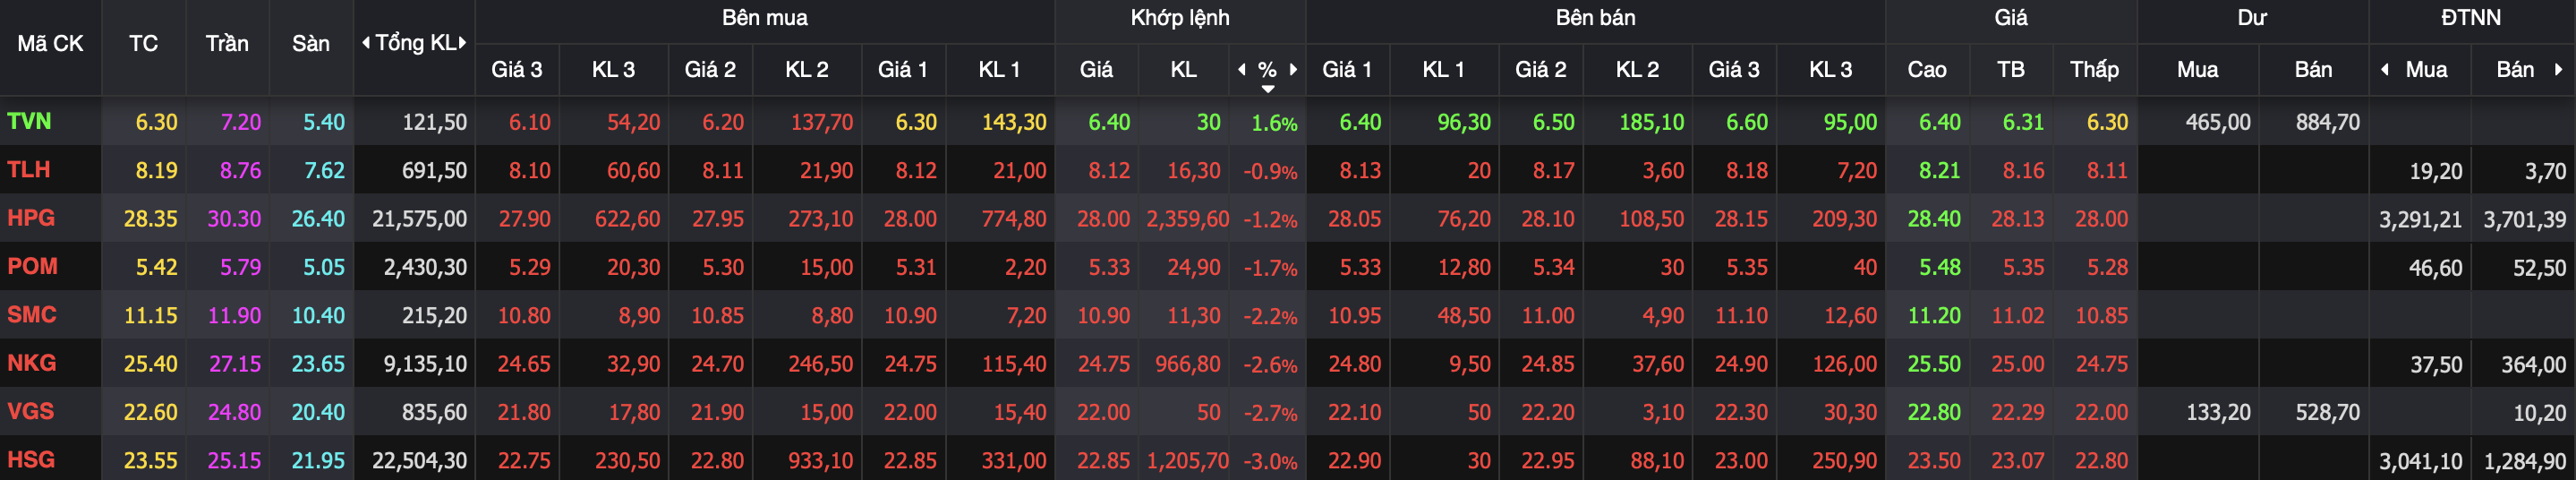This screenshot has height=480, width=2576.
Task: Open the VGS stock symbol
Action: (31, 411)
